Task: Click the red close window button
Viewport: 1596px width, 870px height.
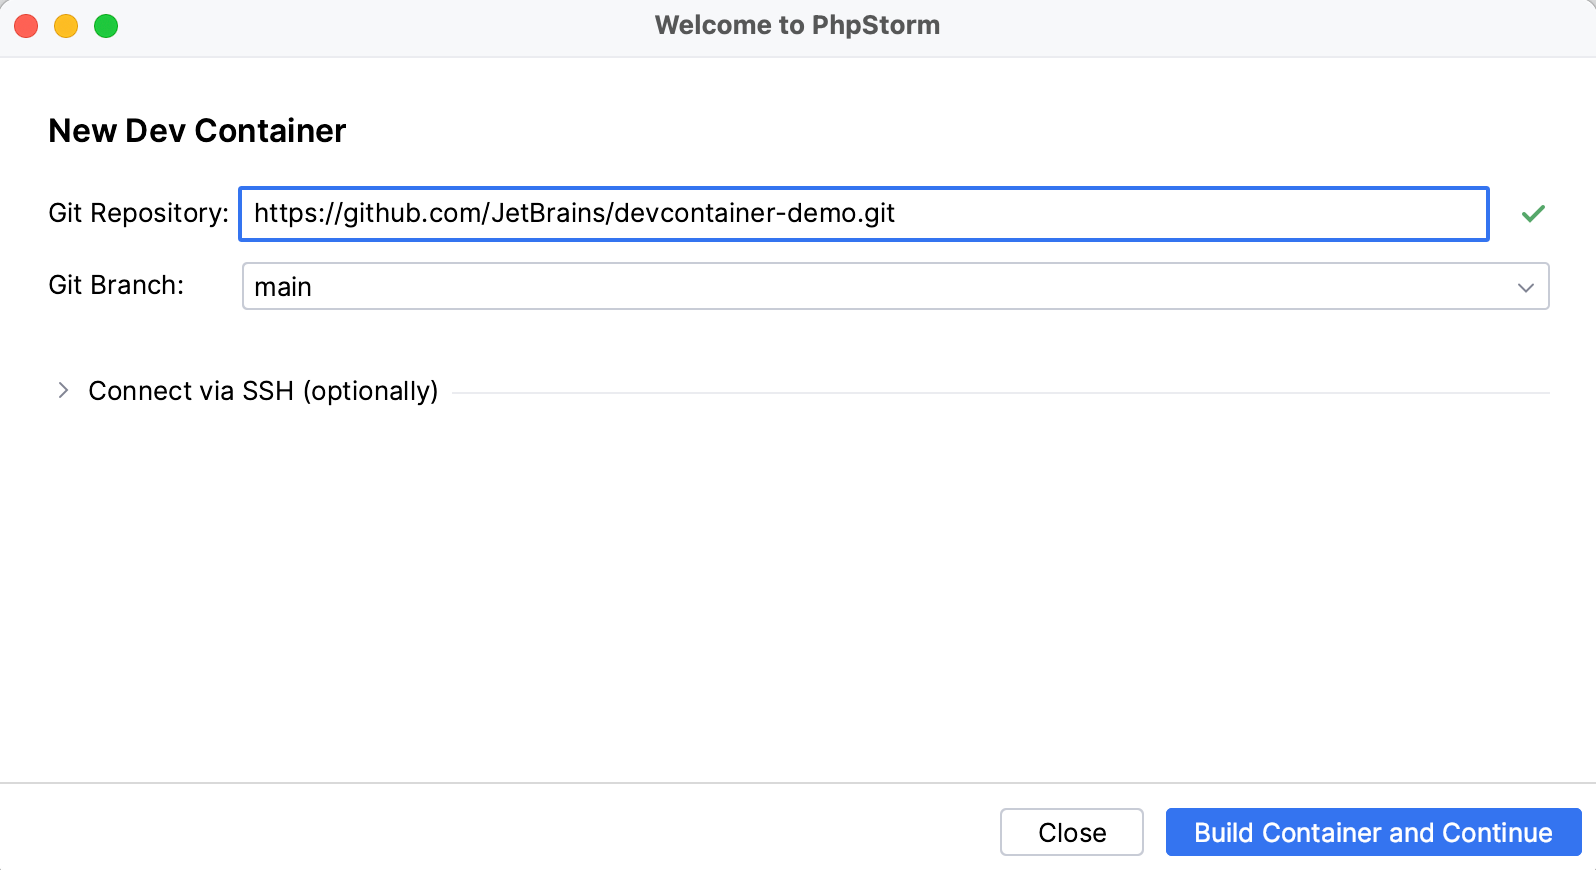Action: tap(26, 26)
